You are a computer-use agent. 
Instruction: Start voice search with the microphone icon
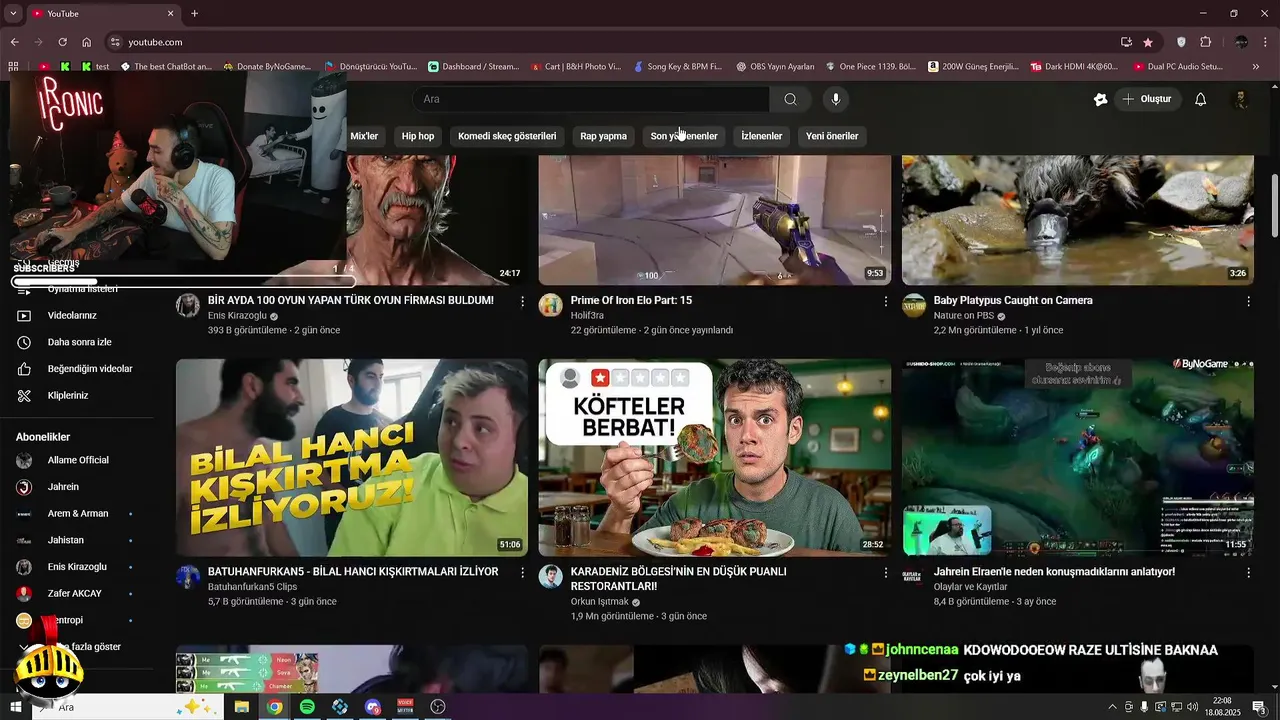pos(836,99)
